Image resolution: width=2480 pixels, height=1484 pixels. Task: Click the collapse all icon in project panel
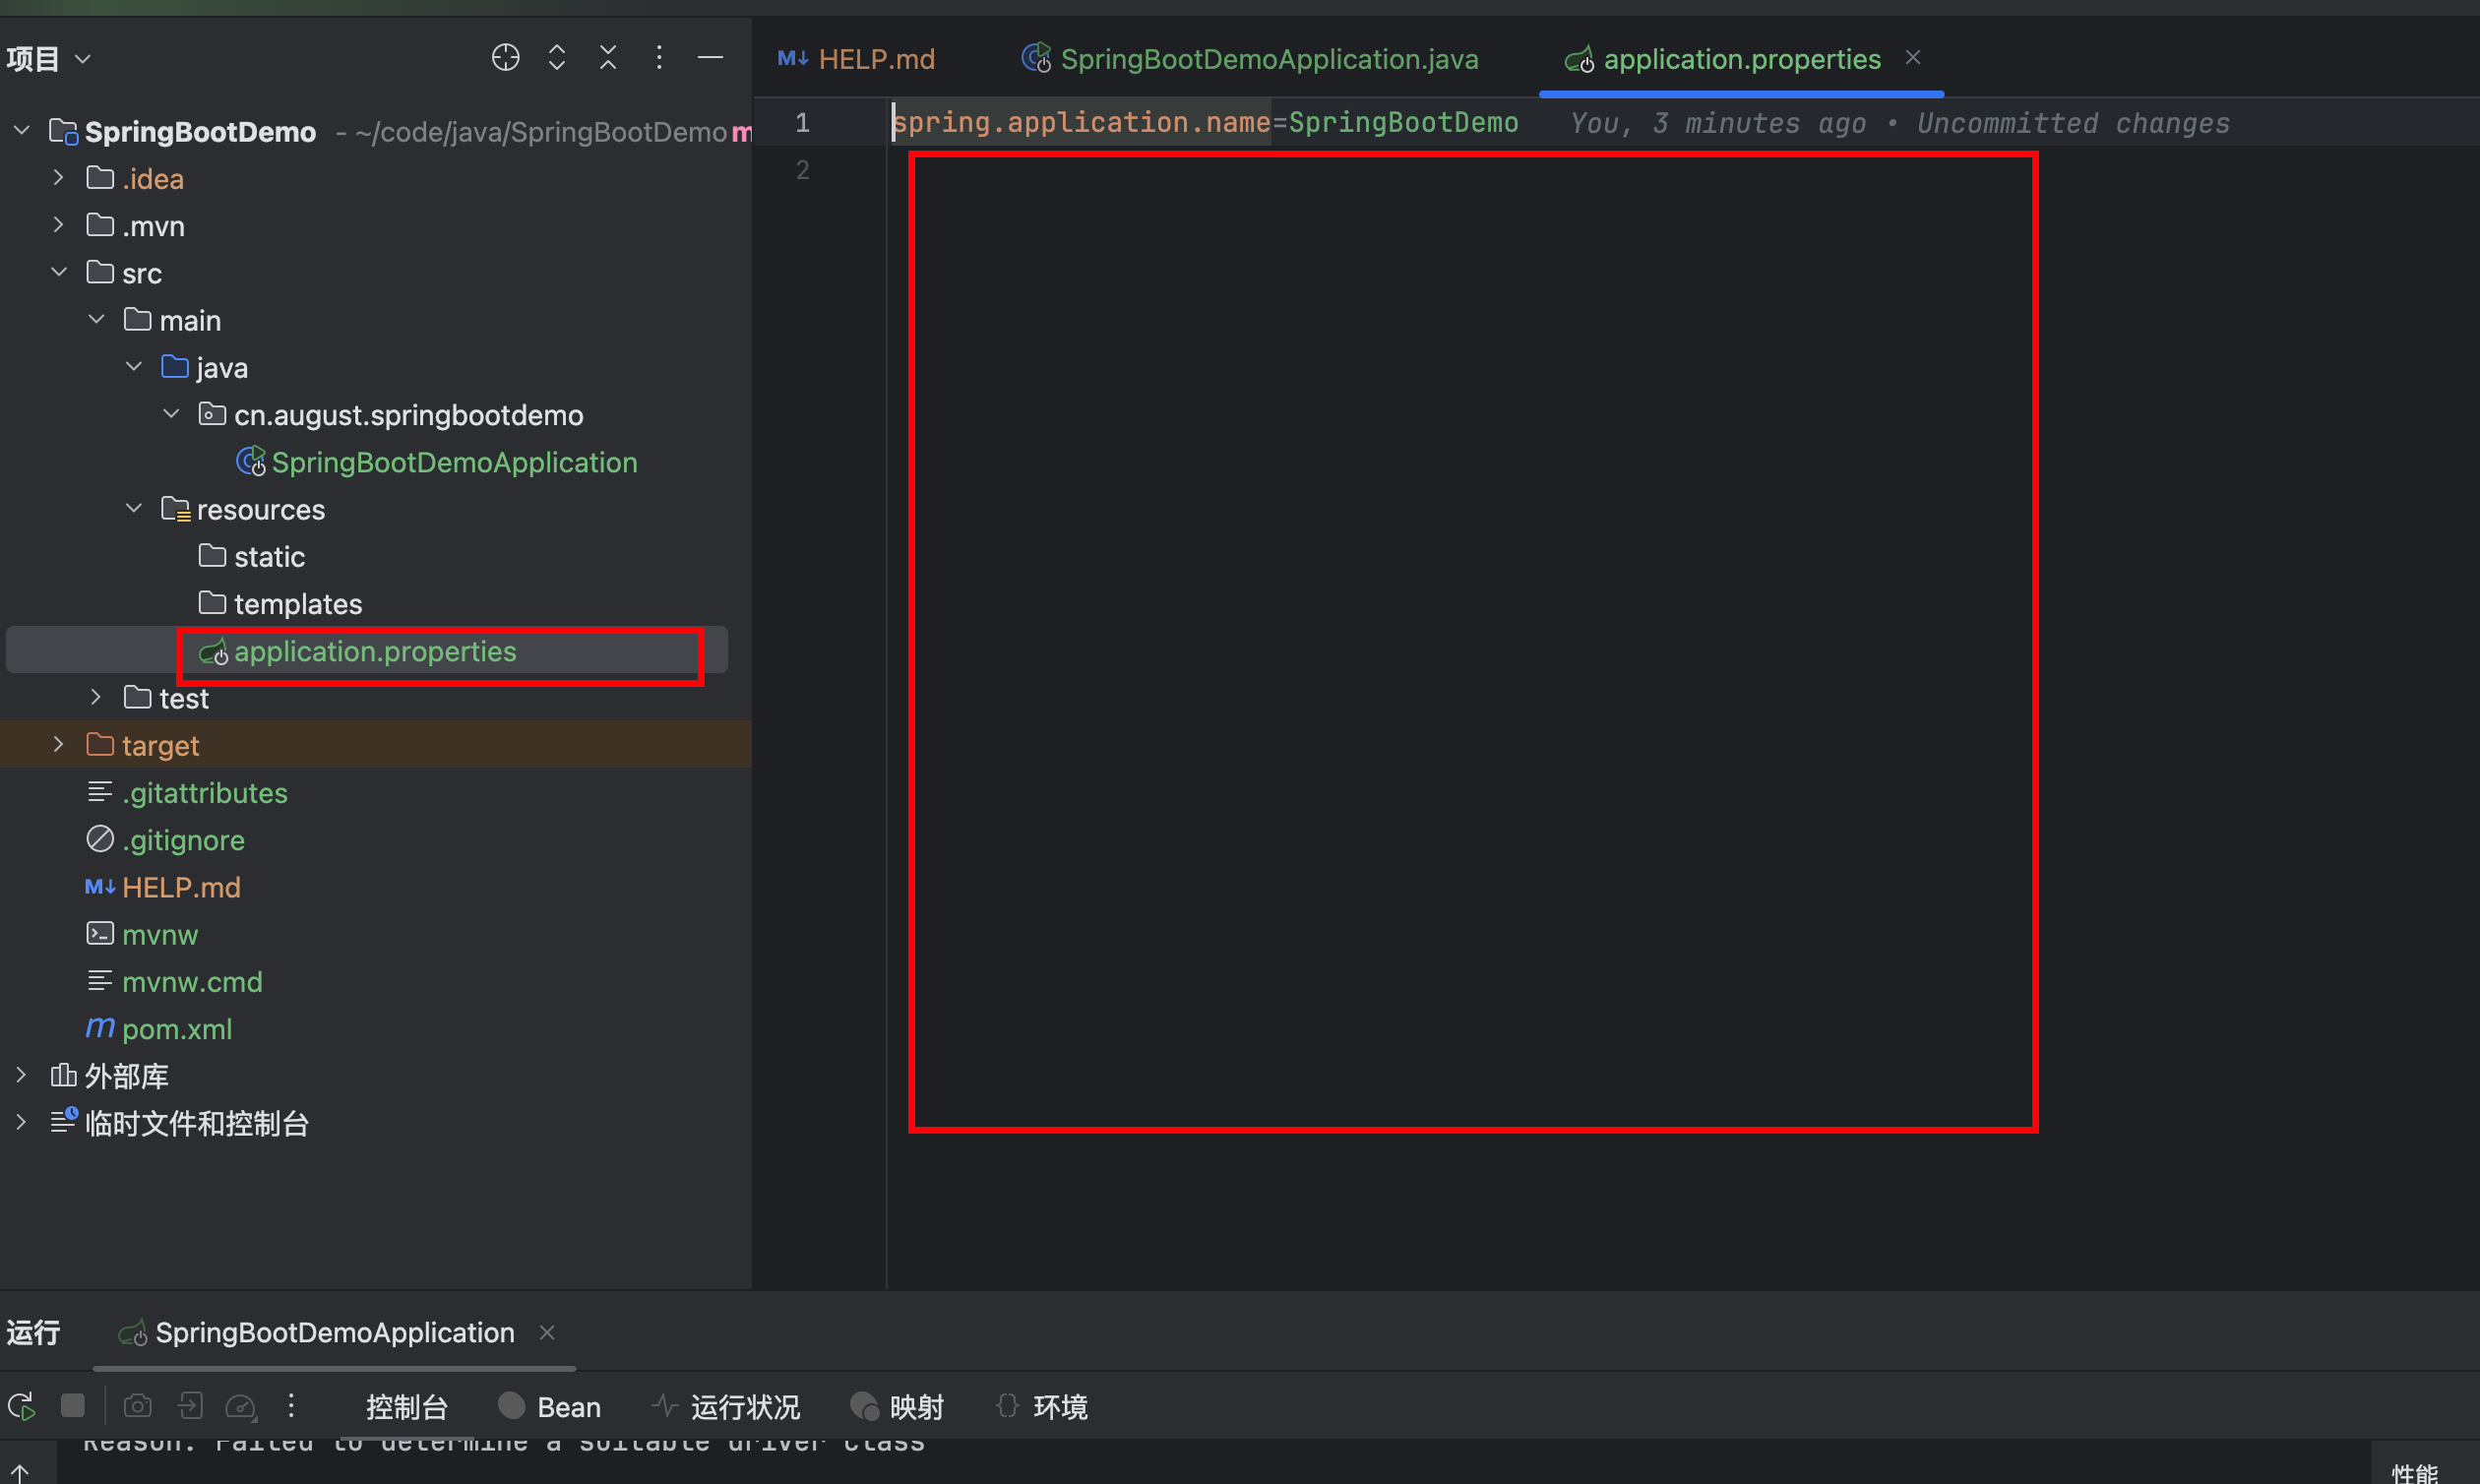(608, 58)
